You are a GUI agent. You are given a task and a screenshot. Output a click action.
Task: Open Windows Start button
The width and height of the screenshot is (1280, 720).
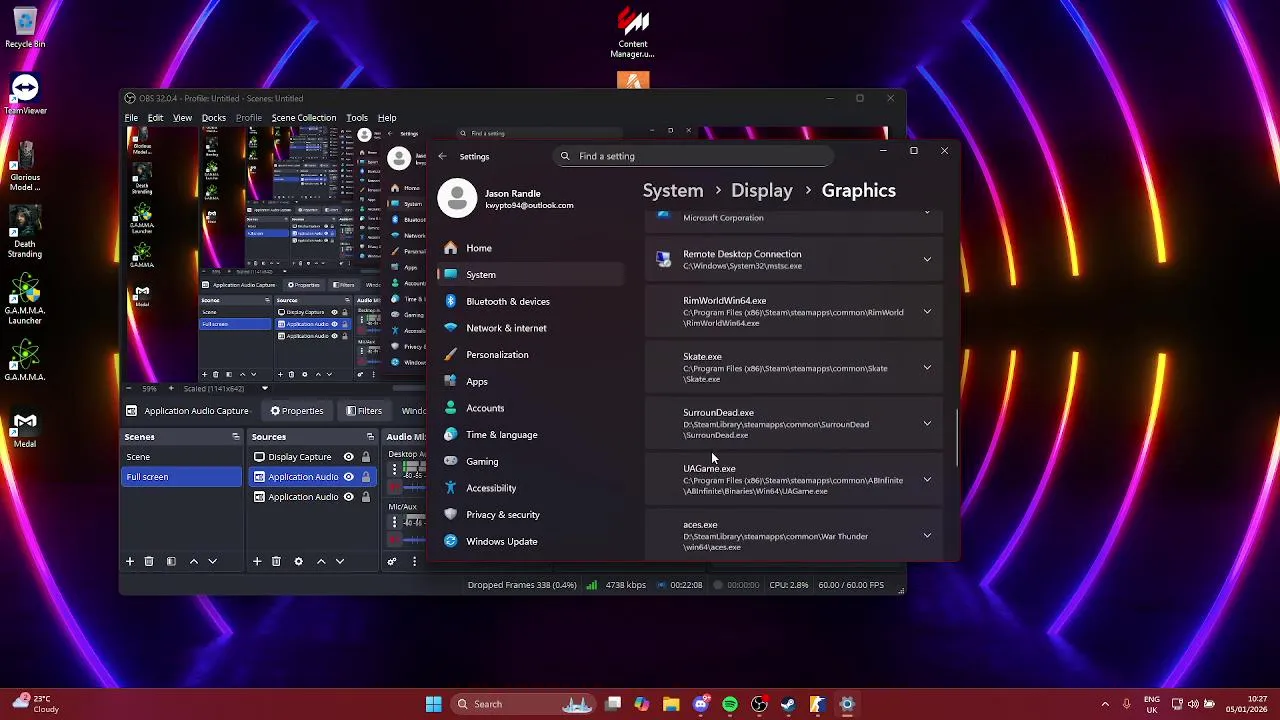coord(433,704)
